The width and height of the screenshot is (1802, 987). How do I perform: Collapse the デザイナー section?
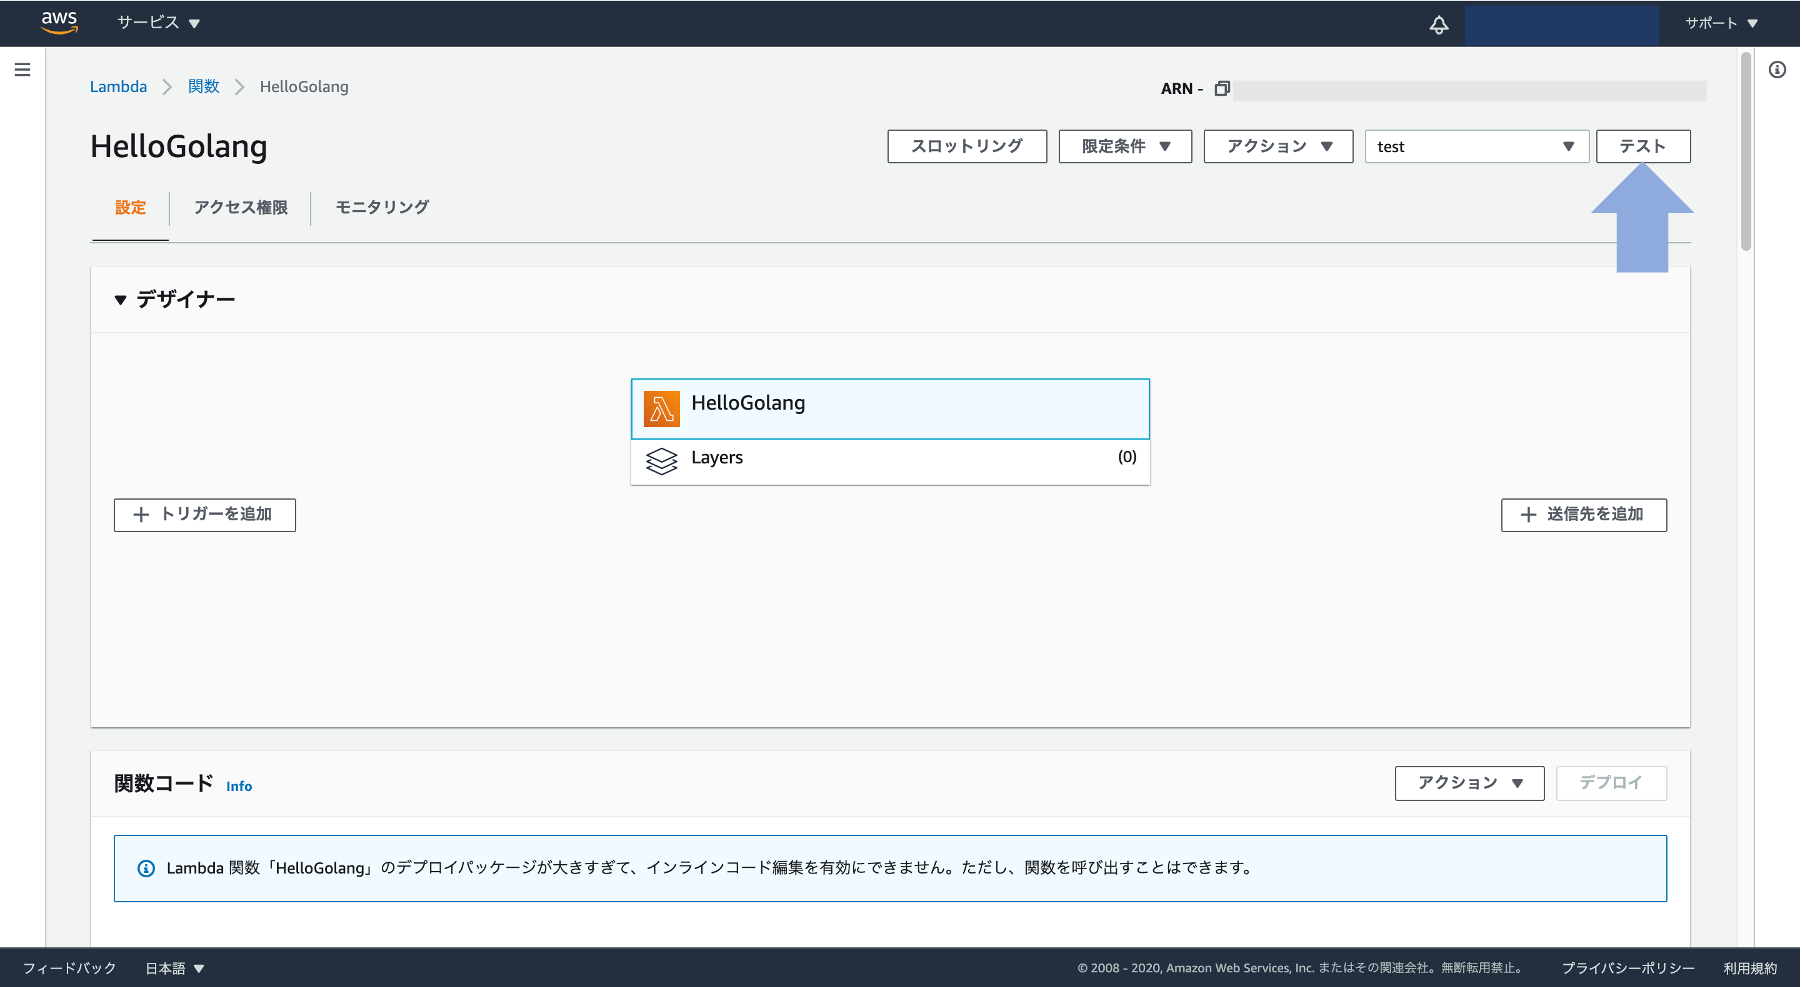coord(120,300)
